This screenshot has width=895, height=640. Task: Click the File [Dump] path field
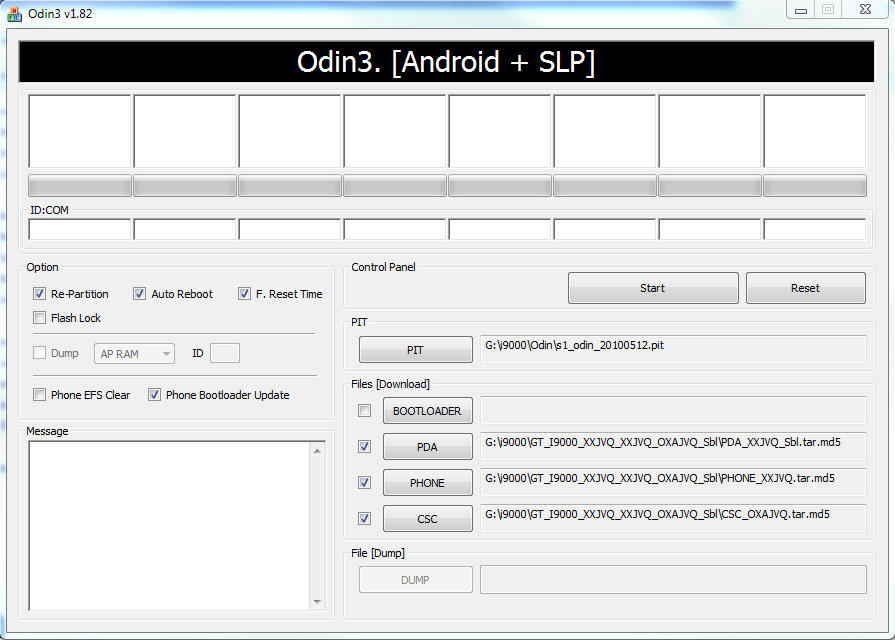[x=674, y=579]
